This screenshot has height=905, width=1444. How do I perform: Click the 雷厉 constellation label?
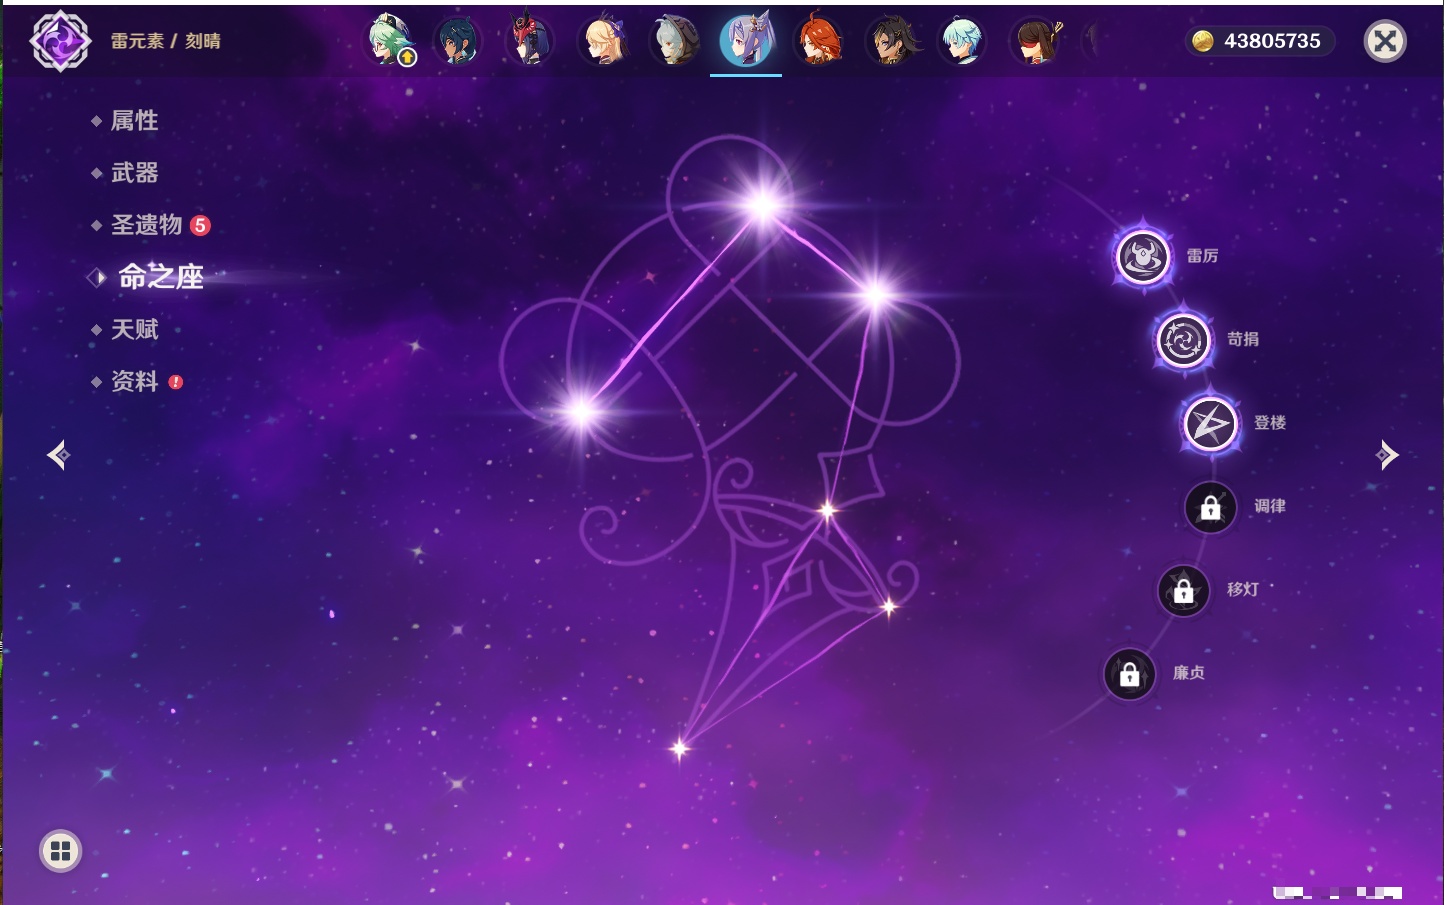click(x=1202, y=256)
